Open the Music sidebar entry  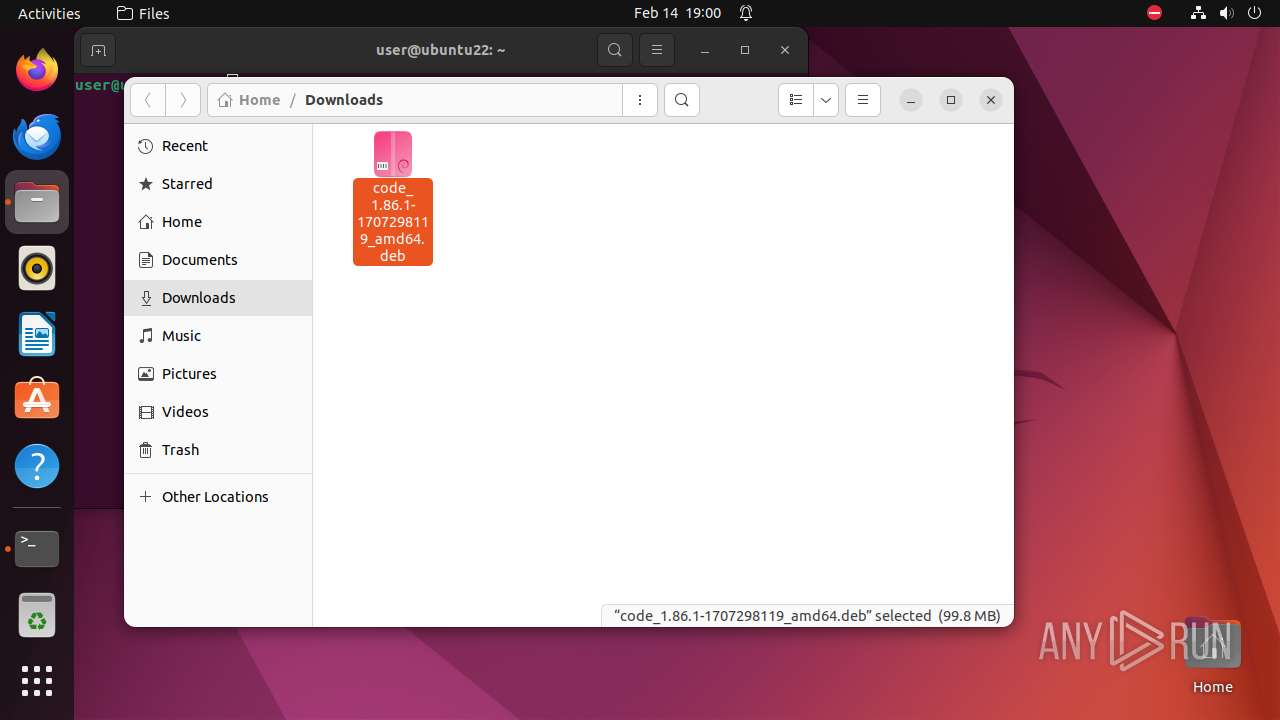pos(218,336)
